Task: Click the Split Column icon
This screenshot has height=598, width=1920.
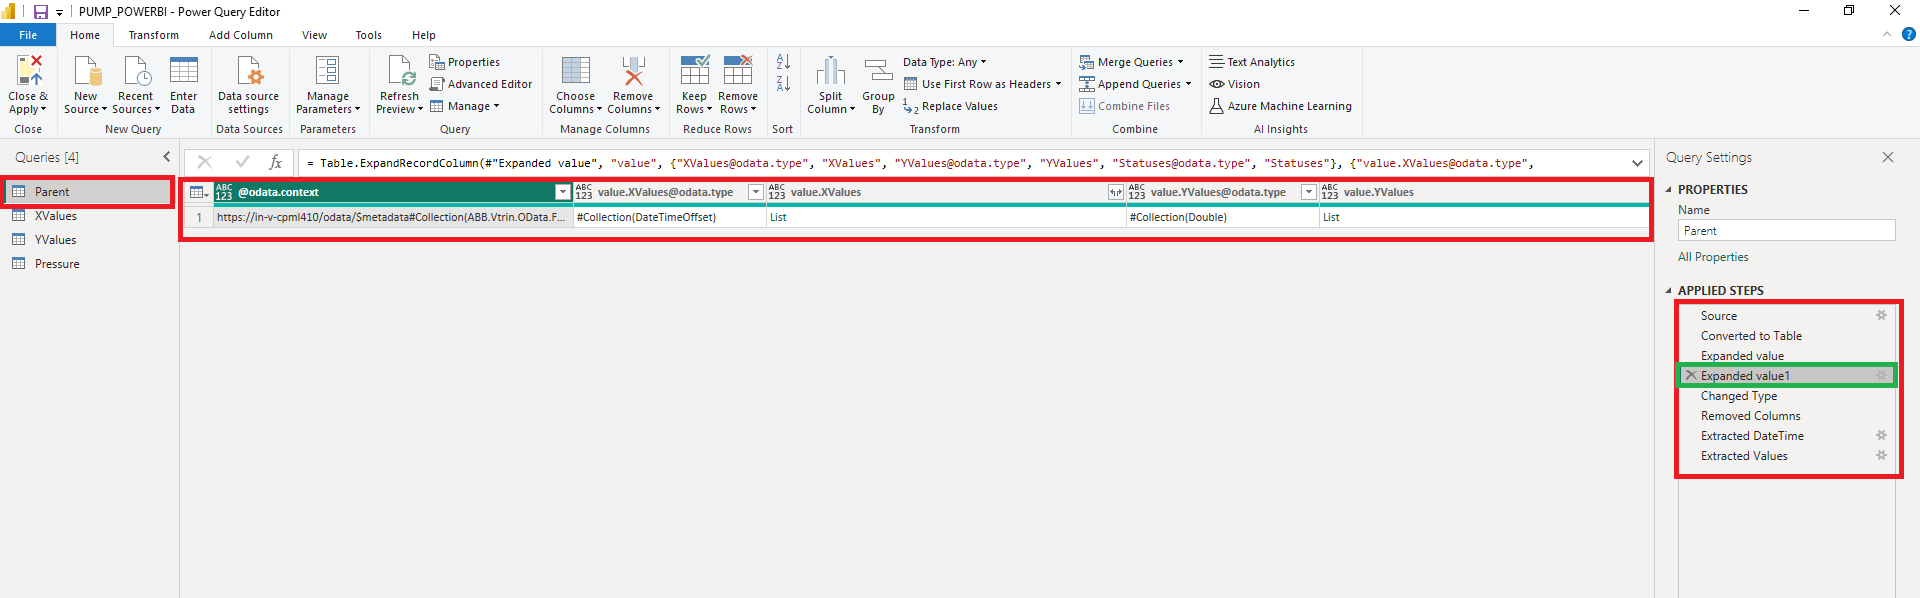Action: 831,71
